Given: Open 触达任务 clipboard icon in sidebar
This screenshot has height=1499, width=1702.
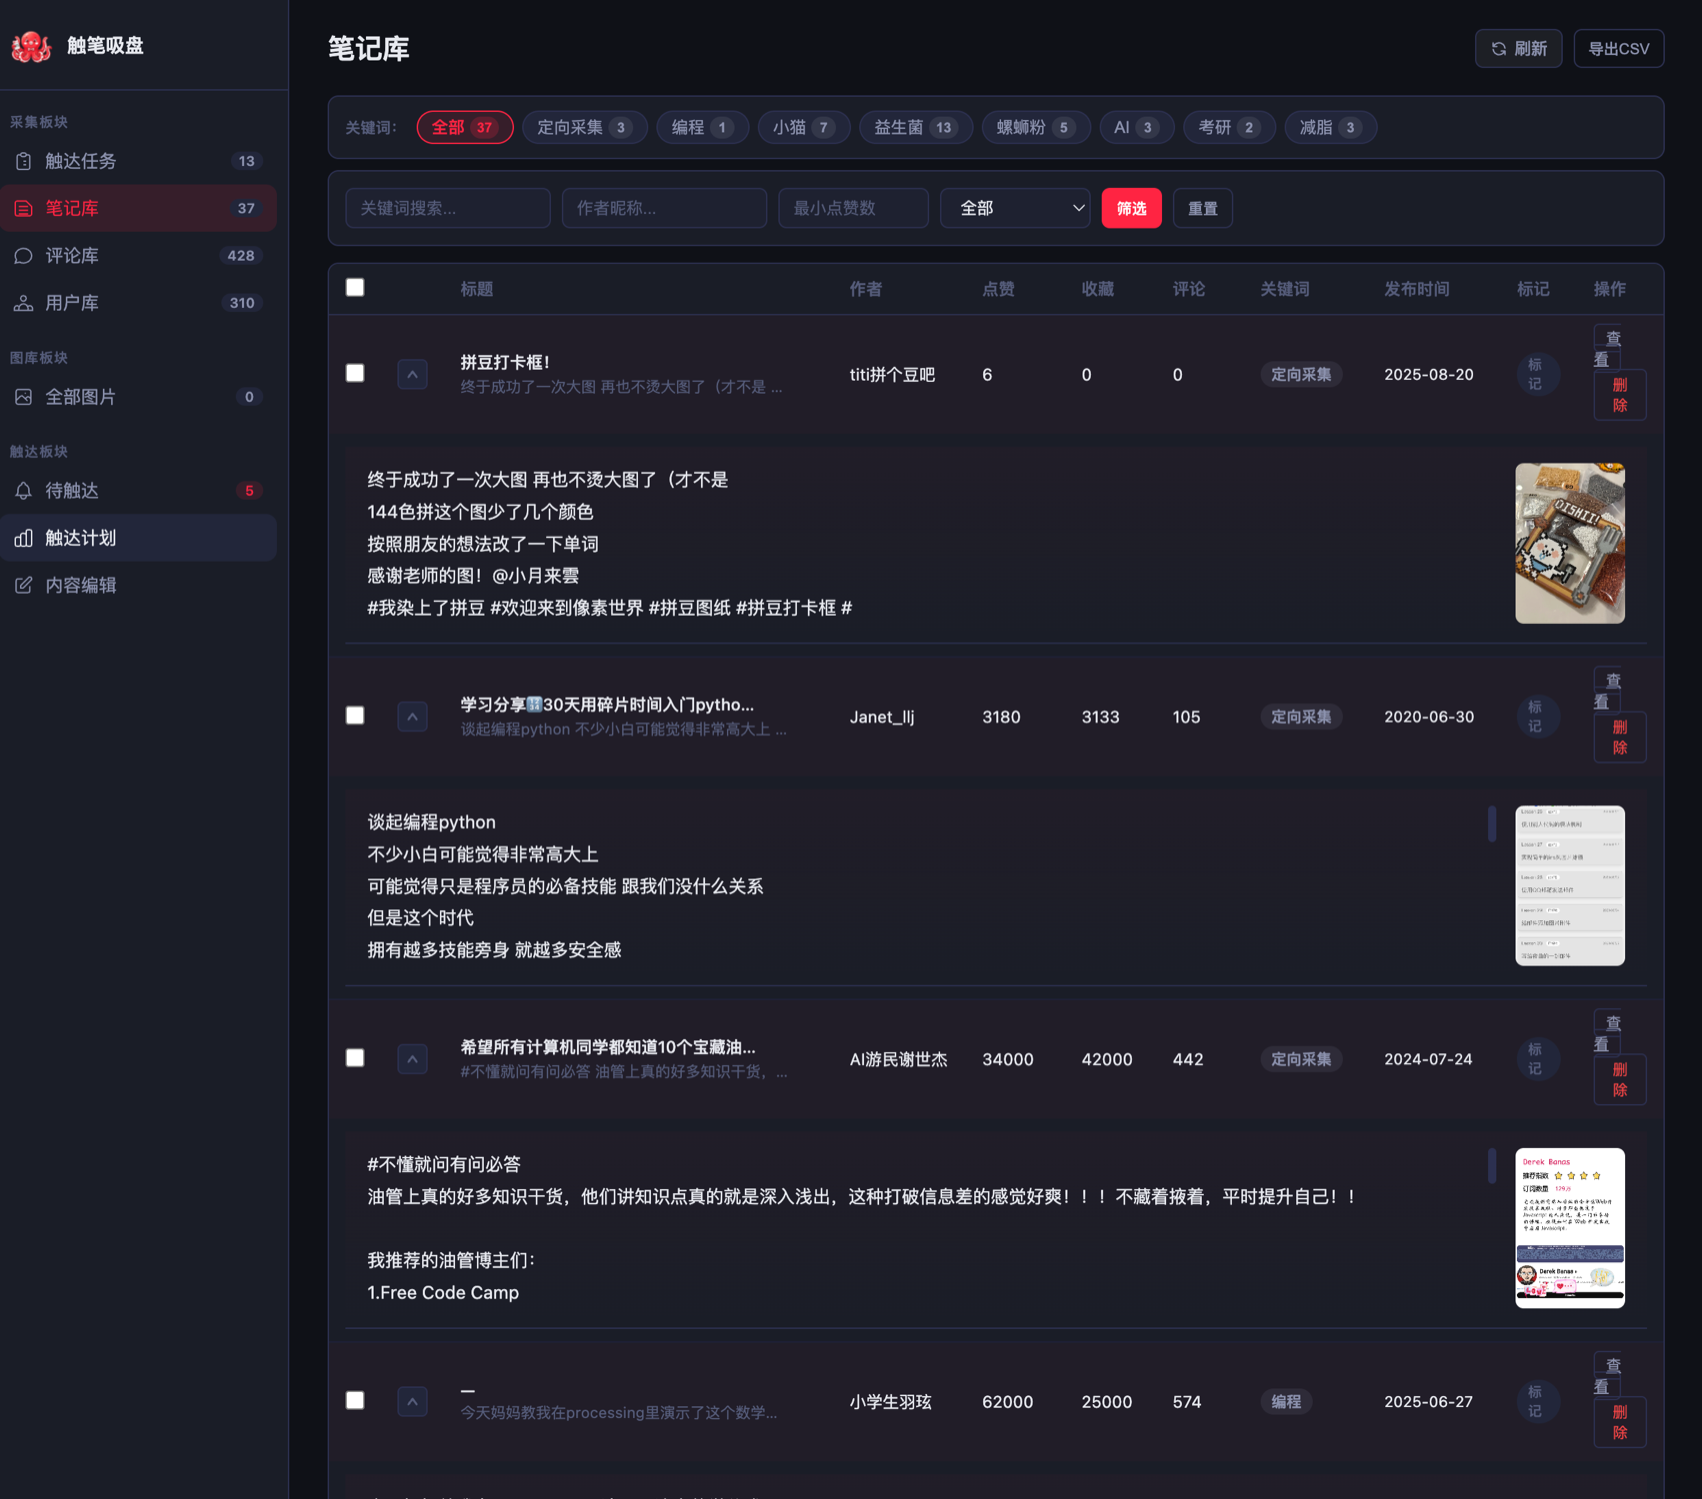Looking at the screenshot, I should pos(24,161).
